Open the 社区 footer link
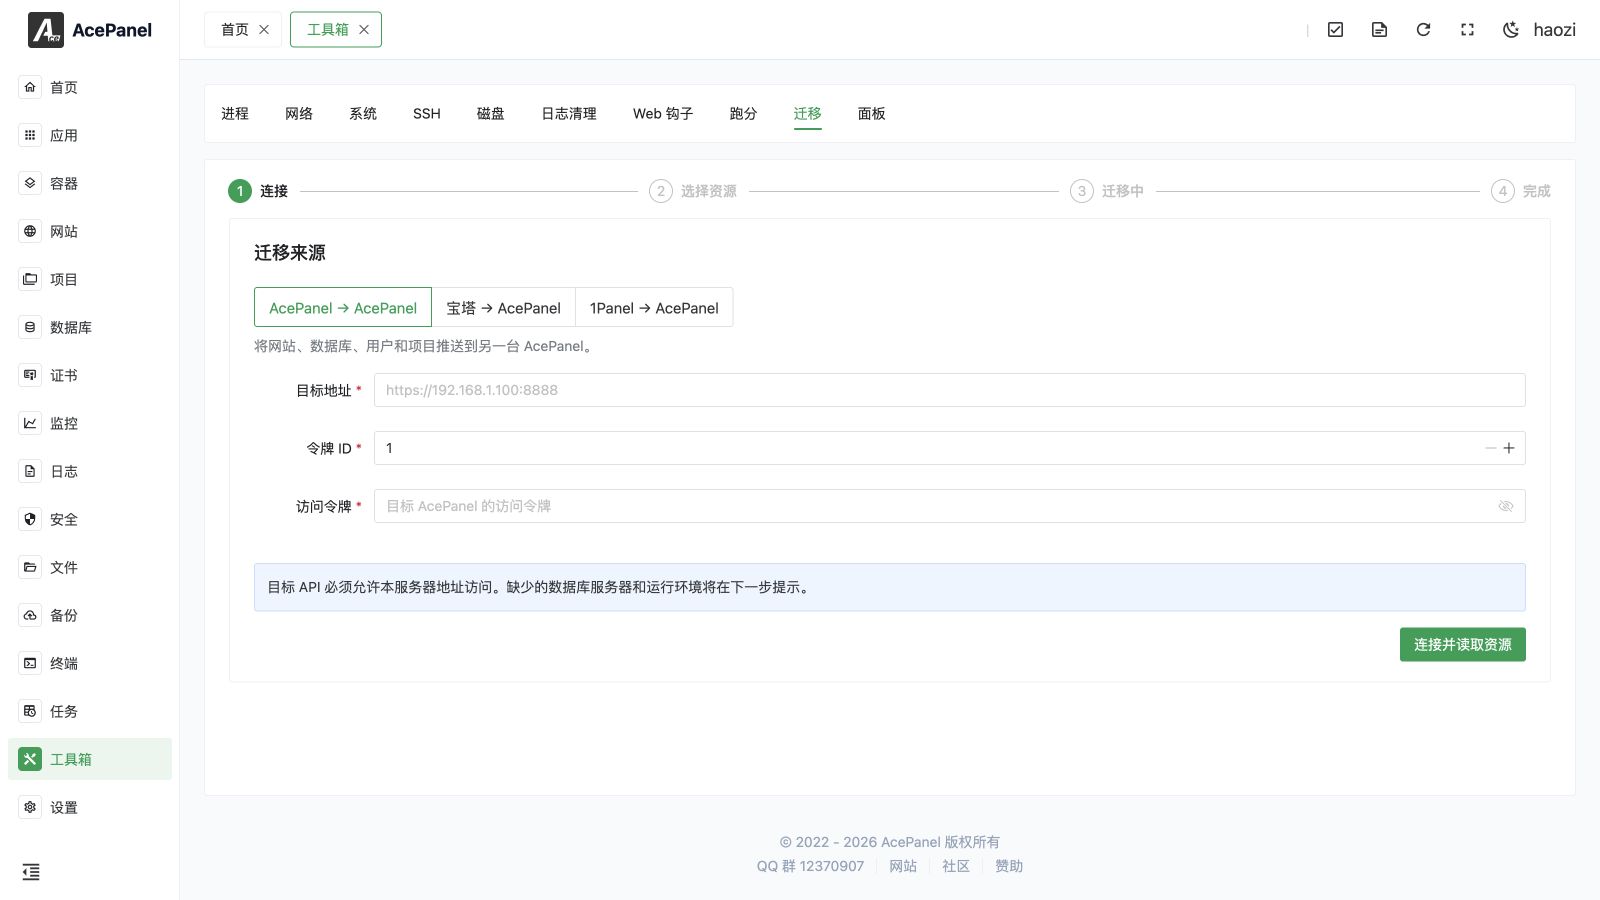Screen dimensions: 1600x900 point(956,866)
